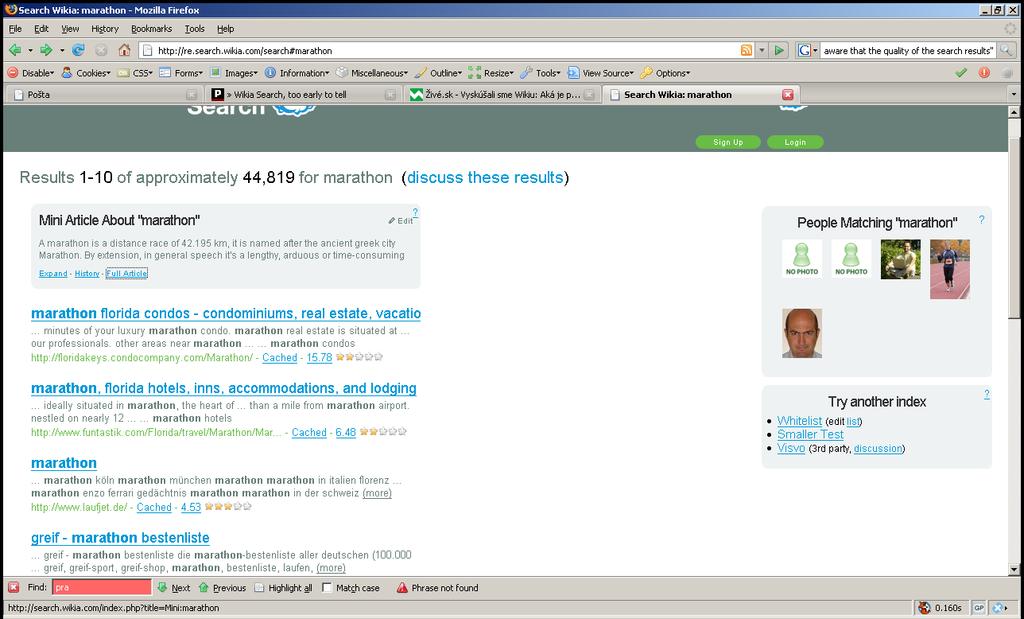The height and width of the screenshot is (619, 1024).
Task: Click Expand link in mini article
Action: [53, 274]
